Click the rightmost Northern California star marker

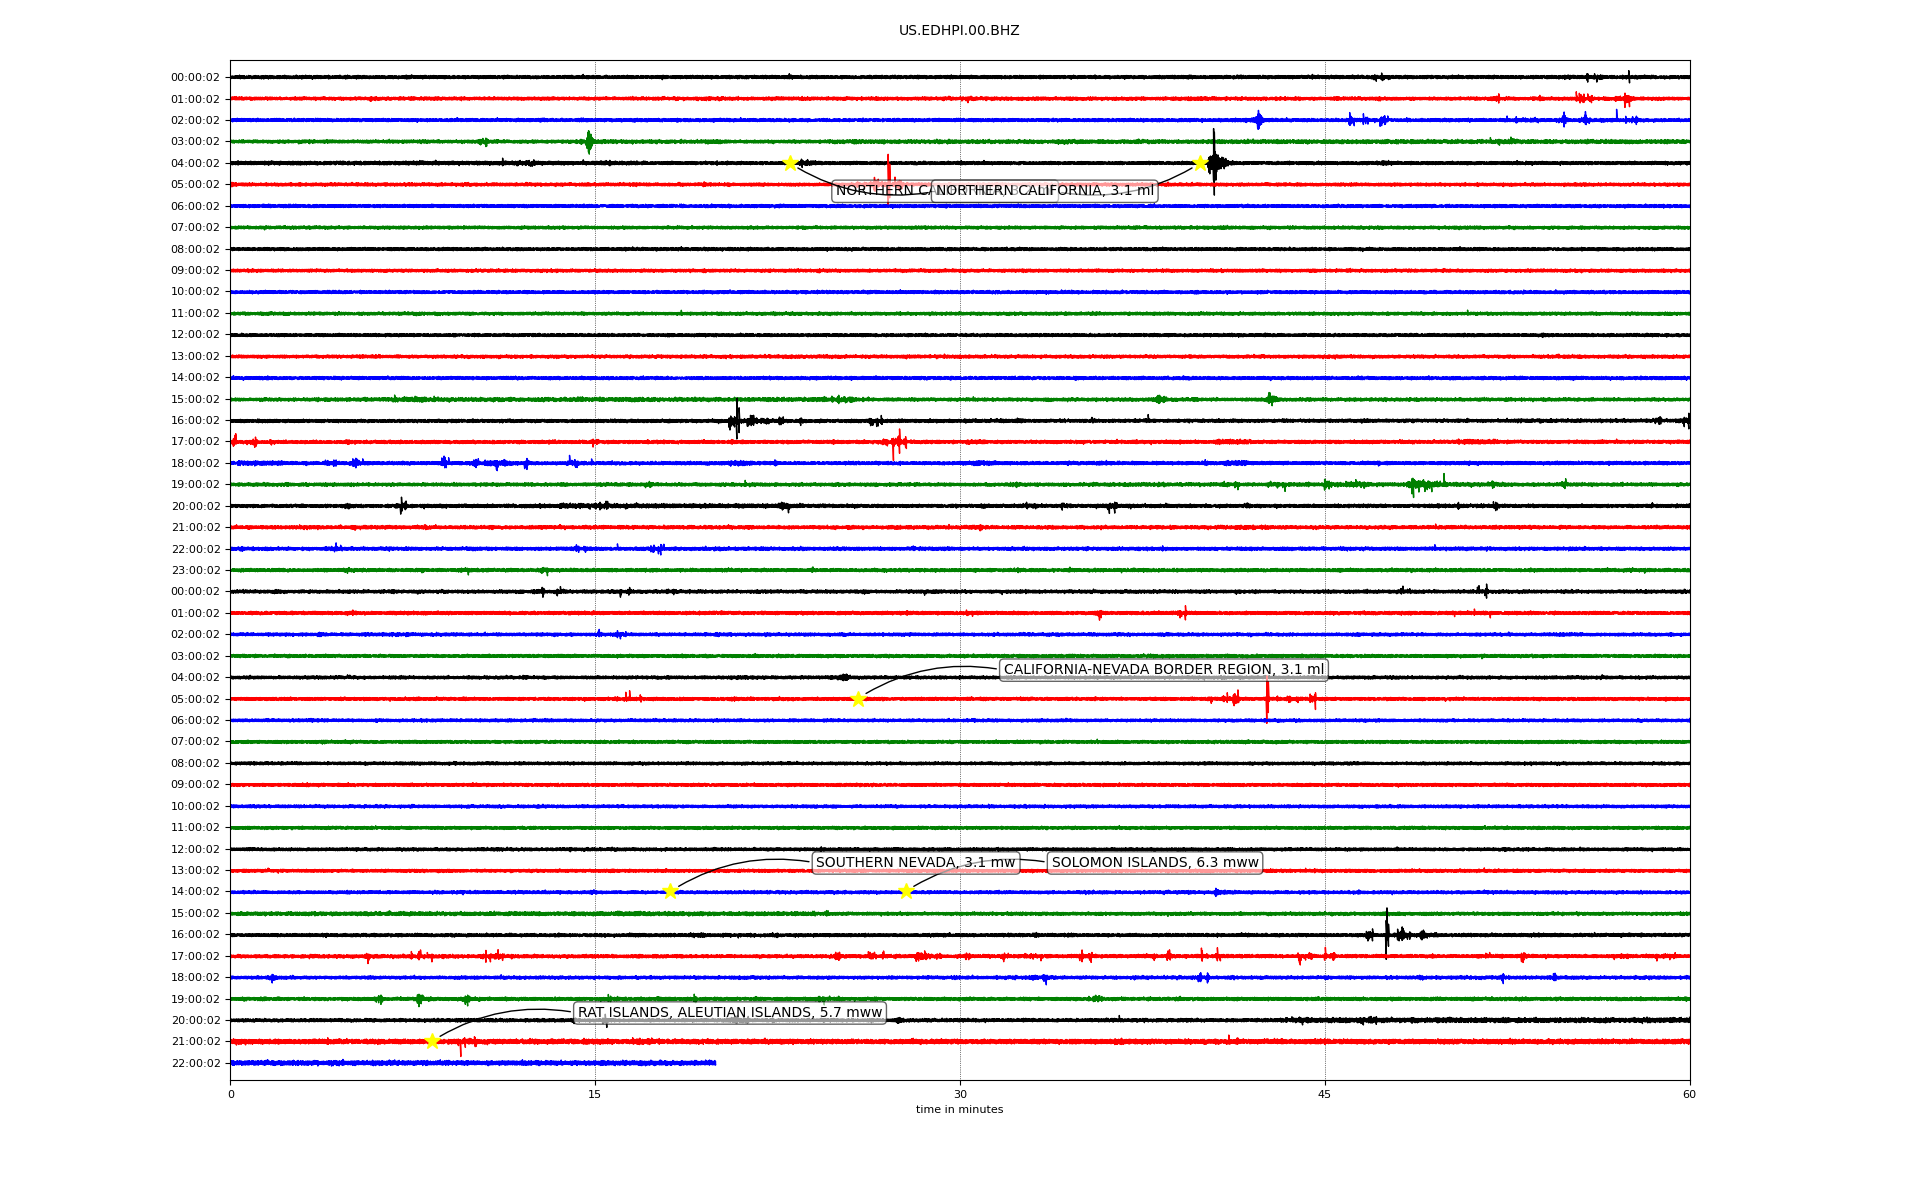click(x=1200, y=163)
